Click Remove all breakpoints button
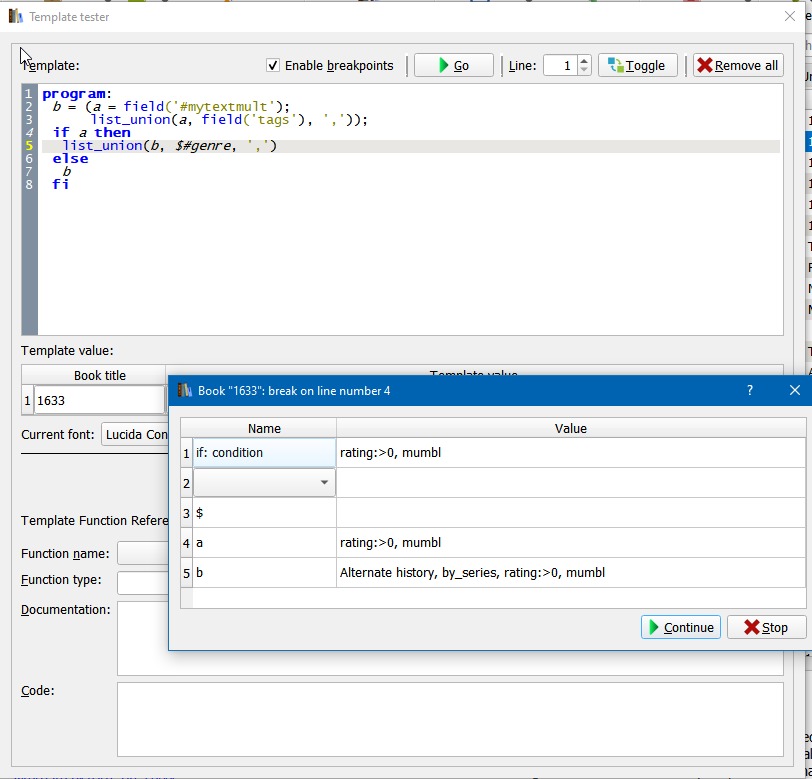812x779 pixels. click(737, 66)
